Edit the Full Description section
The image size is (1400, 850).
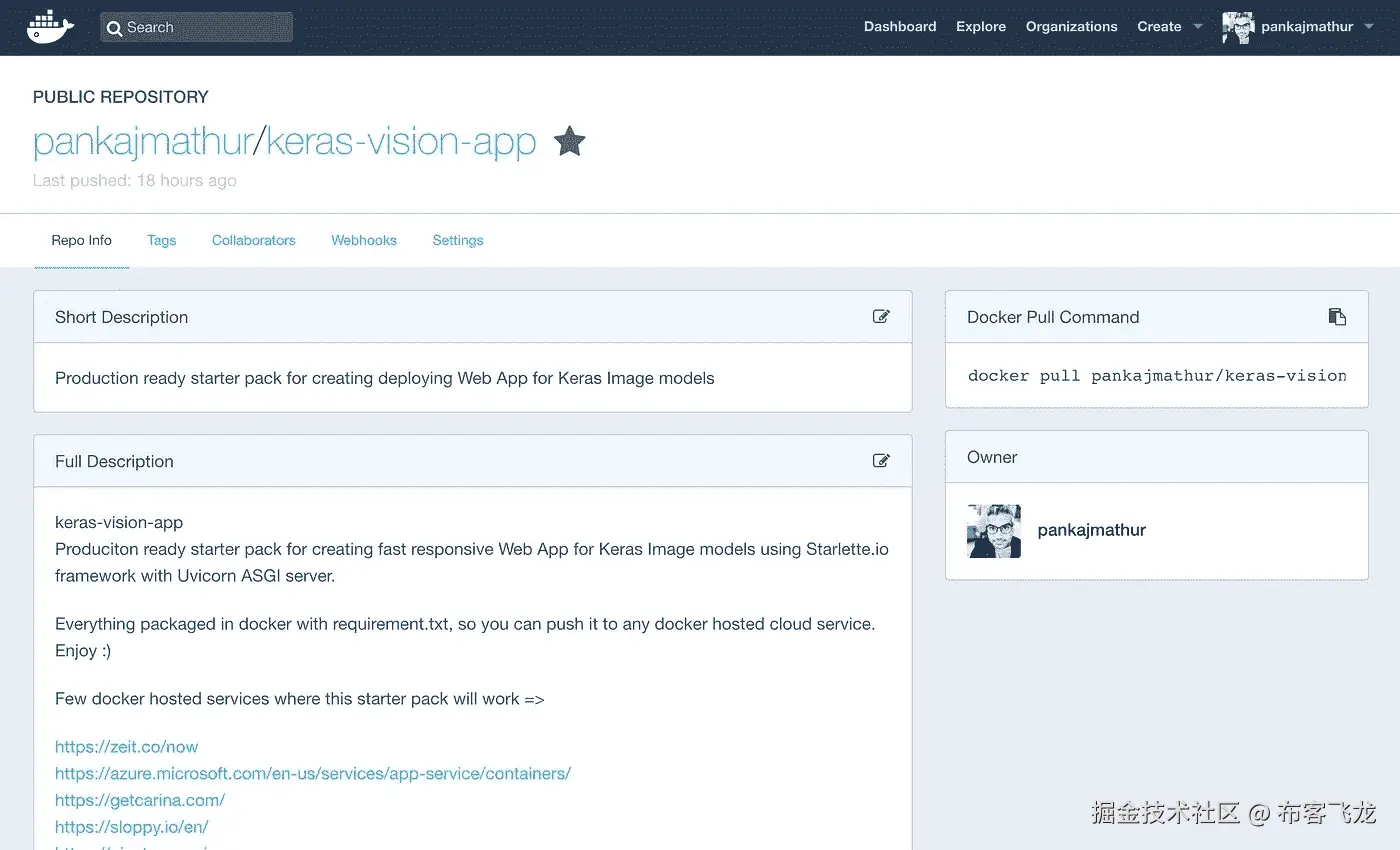point(881,461)
